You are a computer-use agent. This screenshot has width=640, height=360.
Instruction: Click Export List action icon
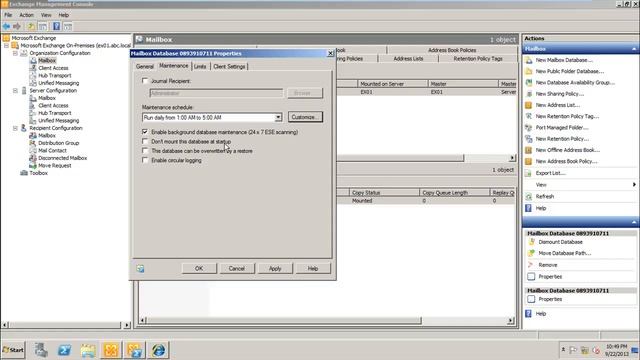tap(529, 173)
